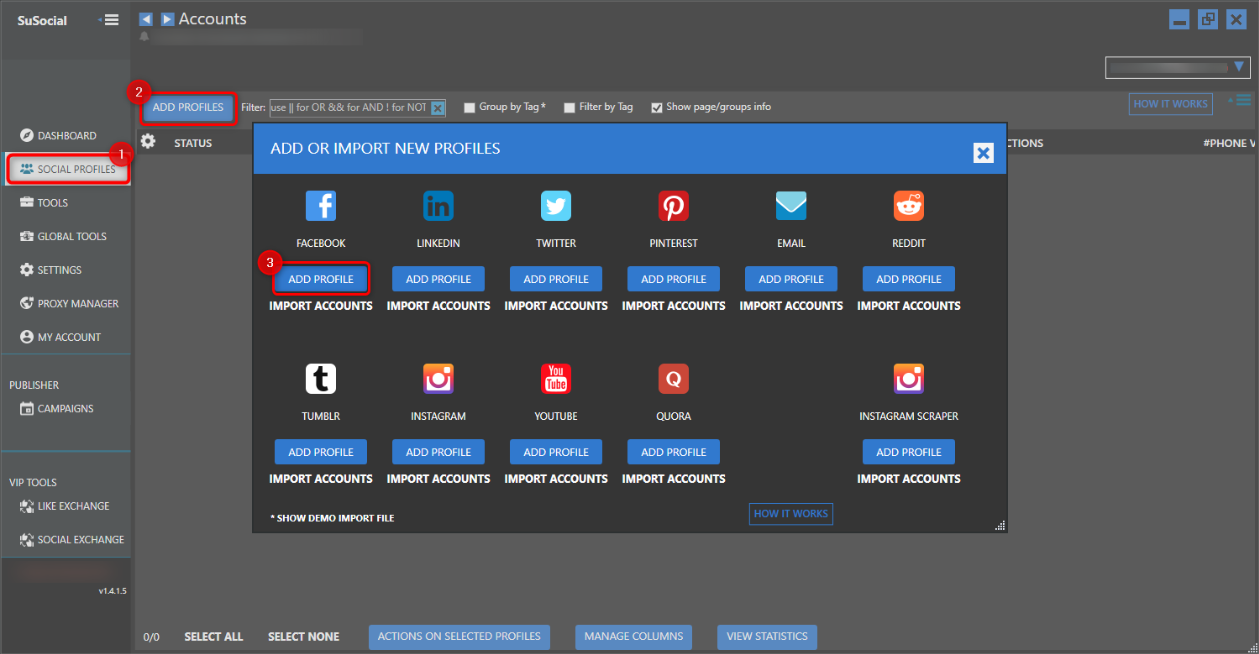The image size is (1259, 654).
Task: Close the Add or Import New Profiles dialog
Action: [x=983, y=152]
